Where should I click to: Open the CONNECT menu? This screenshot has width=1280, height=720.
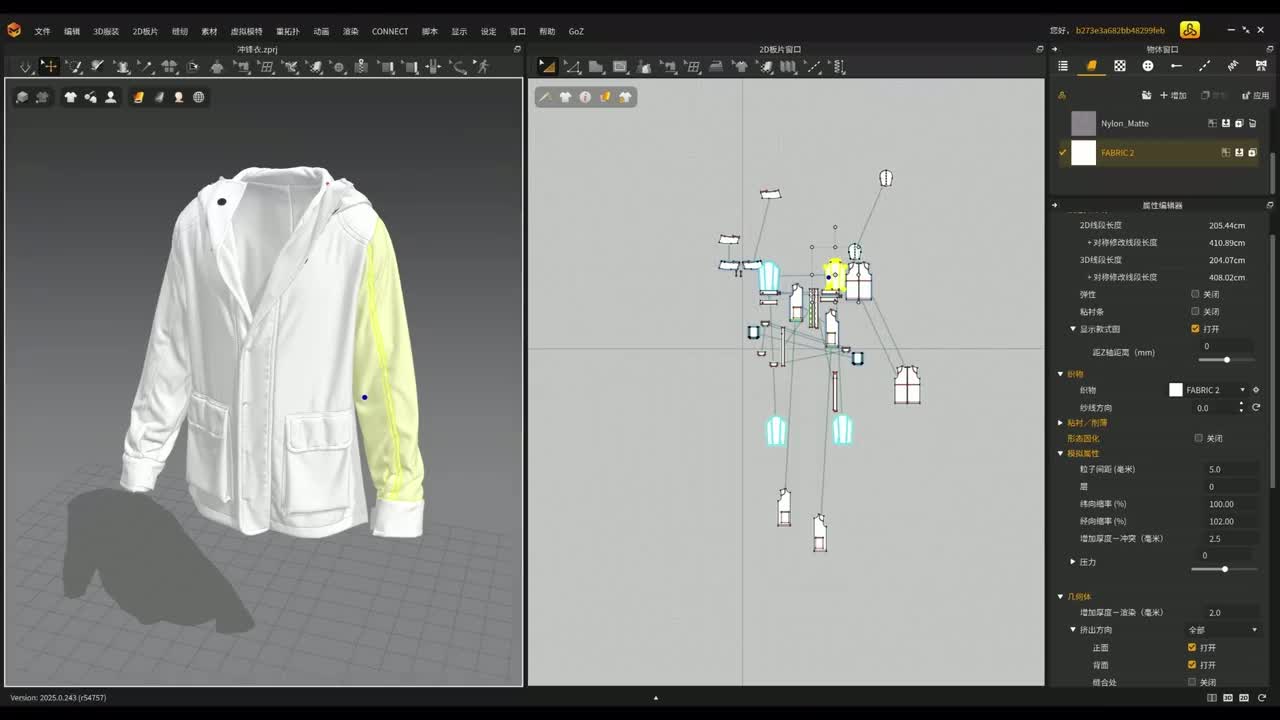click(390, 31)
